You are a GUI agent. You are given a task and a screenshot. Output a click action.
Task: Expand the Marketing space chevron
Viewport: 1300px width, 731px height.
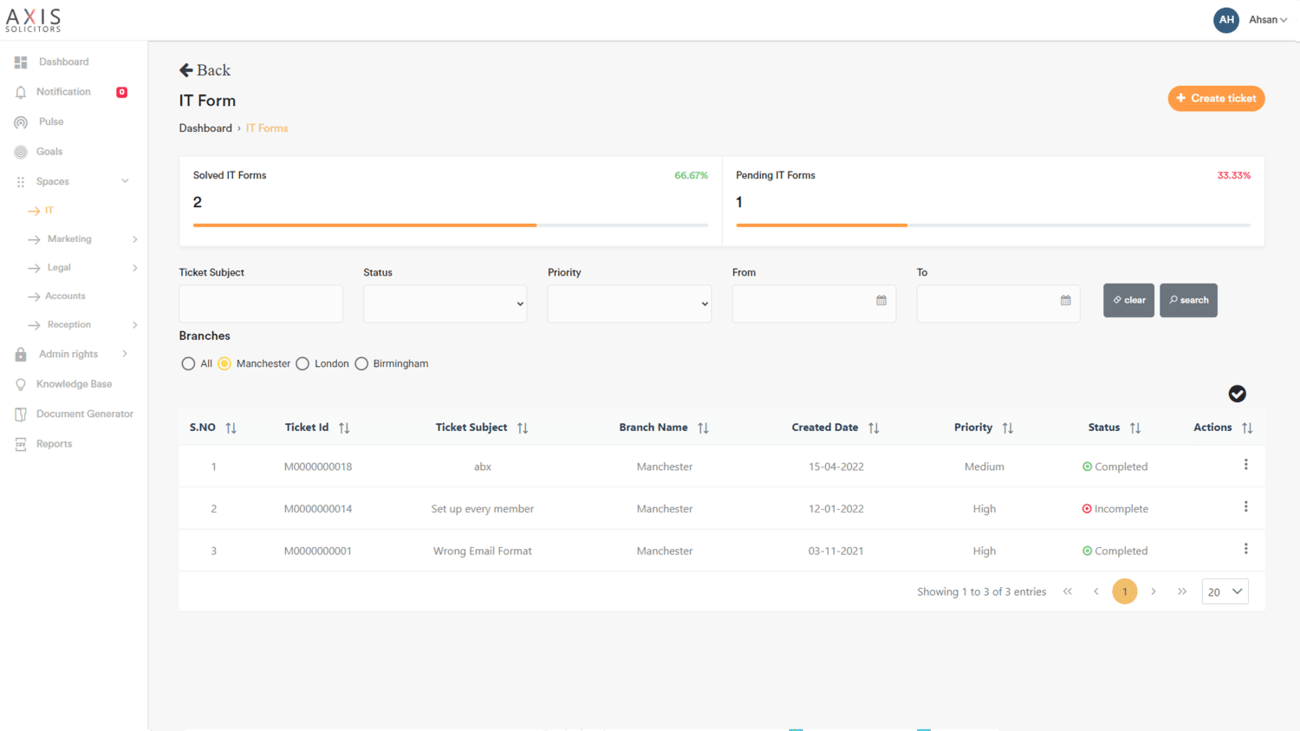pos(135,240)
